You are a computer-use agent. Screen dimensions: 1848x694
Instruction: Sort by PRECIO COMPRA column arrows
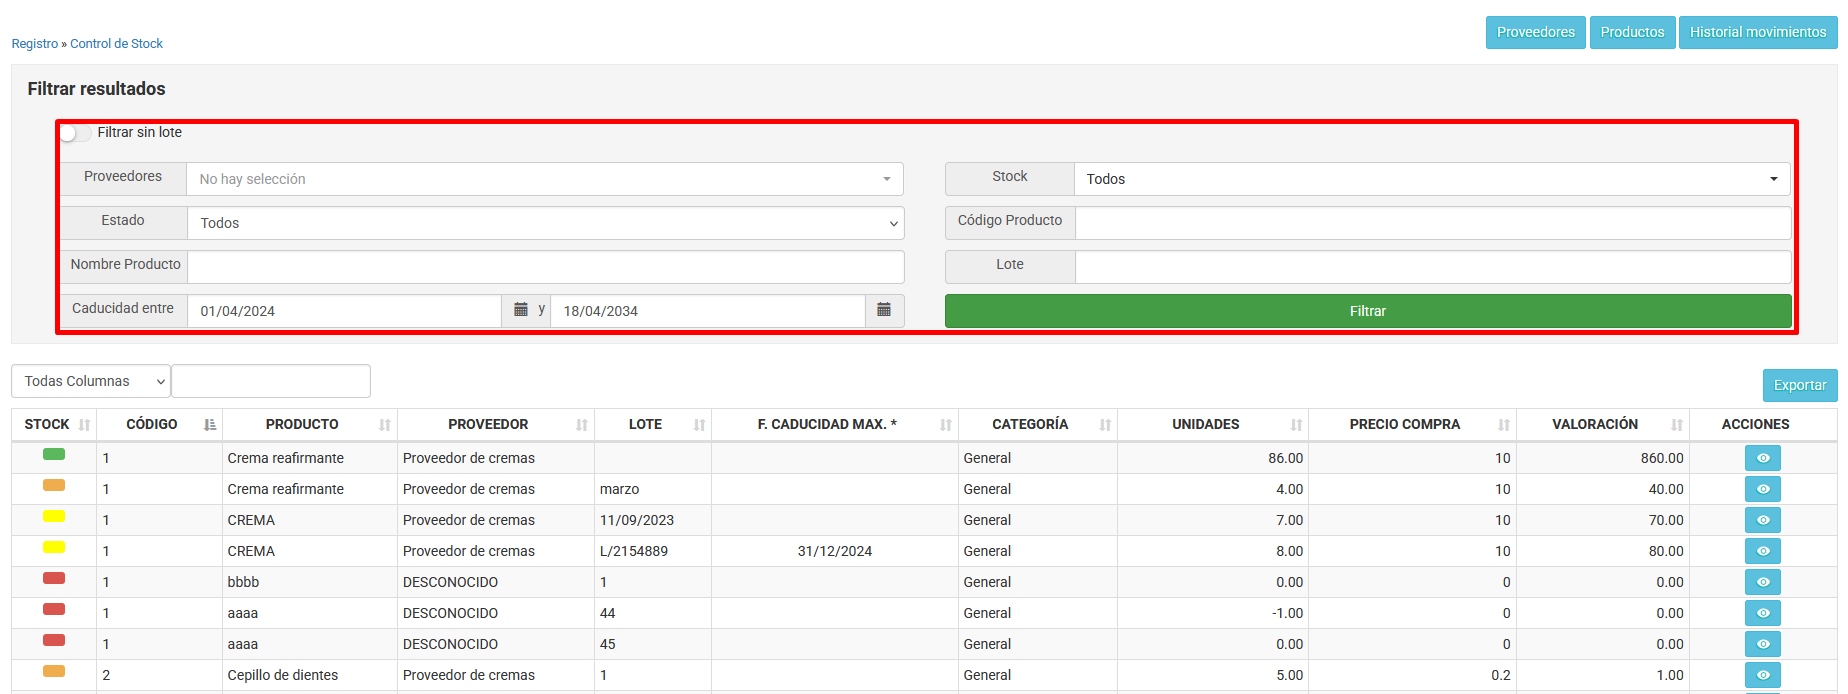pos(1503,425)
